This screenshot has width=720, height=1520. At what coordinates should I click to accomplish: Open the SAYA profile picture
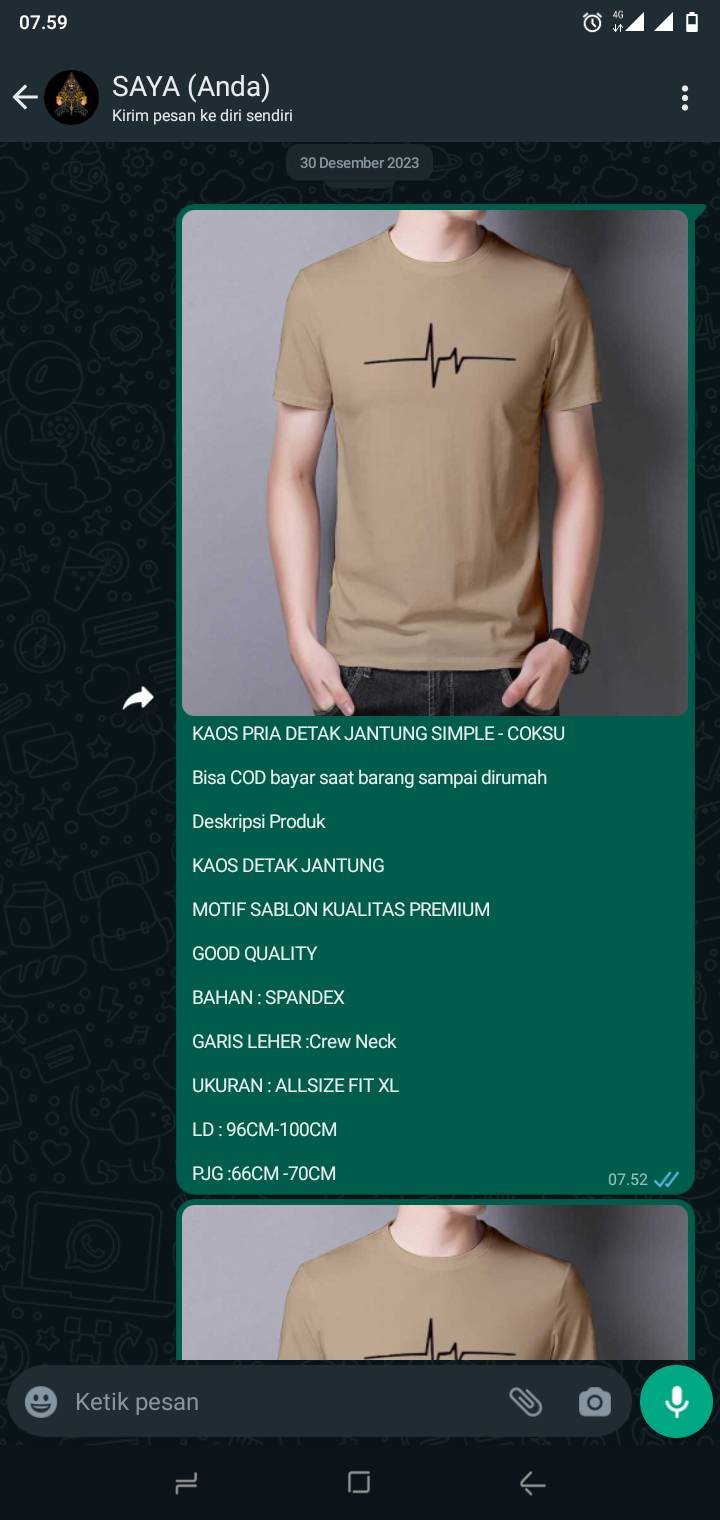coord(71,97)
